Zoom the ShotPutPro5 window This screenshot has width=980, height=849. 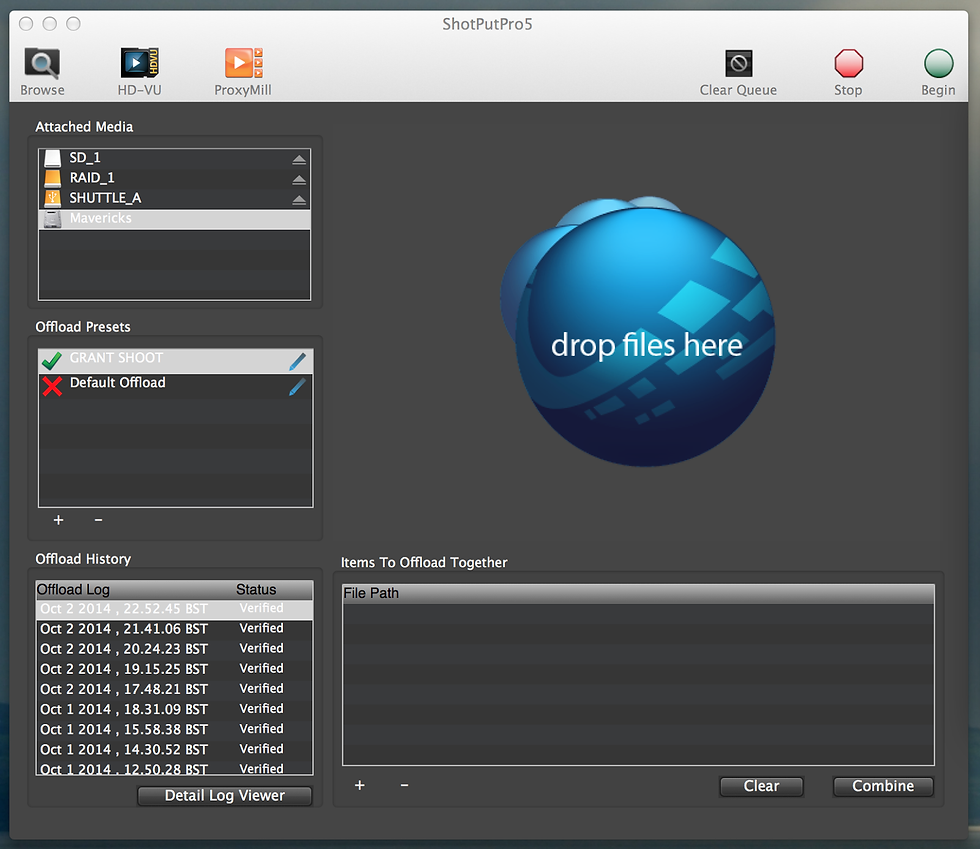pyautogui.click(x=74, y=24)
